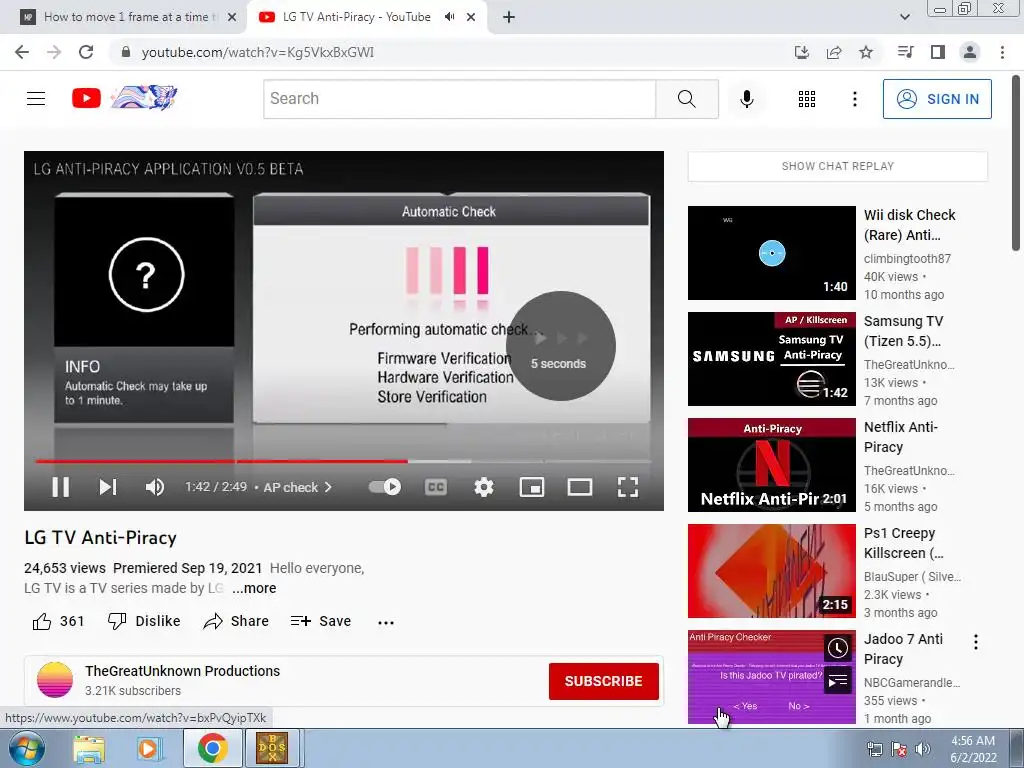Install the page as an app
The height and width of the screenshot is (768, 1024).
(x=801, y=52)
